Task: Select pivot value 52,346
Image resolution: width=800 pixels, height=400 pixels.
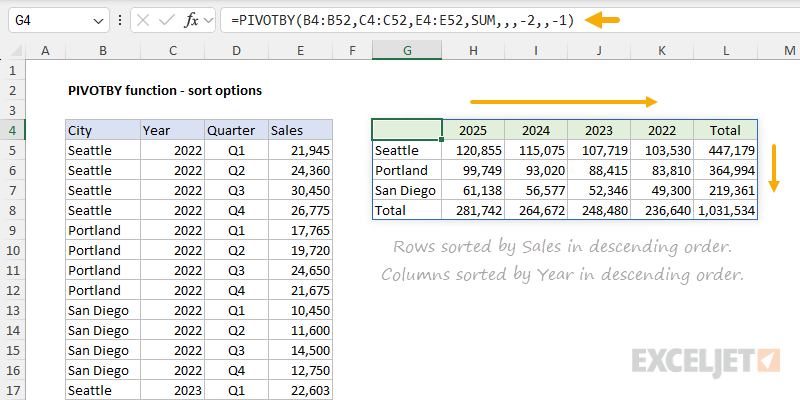Action: tap(599, 190)
